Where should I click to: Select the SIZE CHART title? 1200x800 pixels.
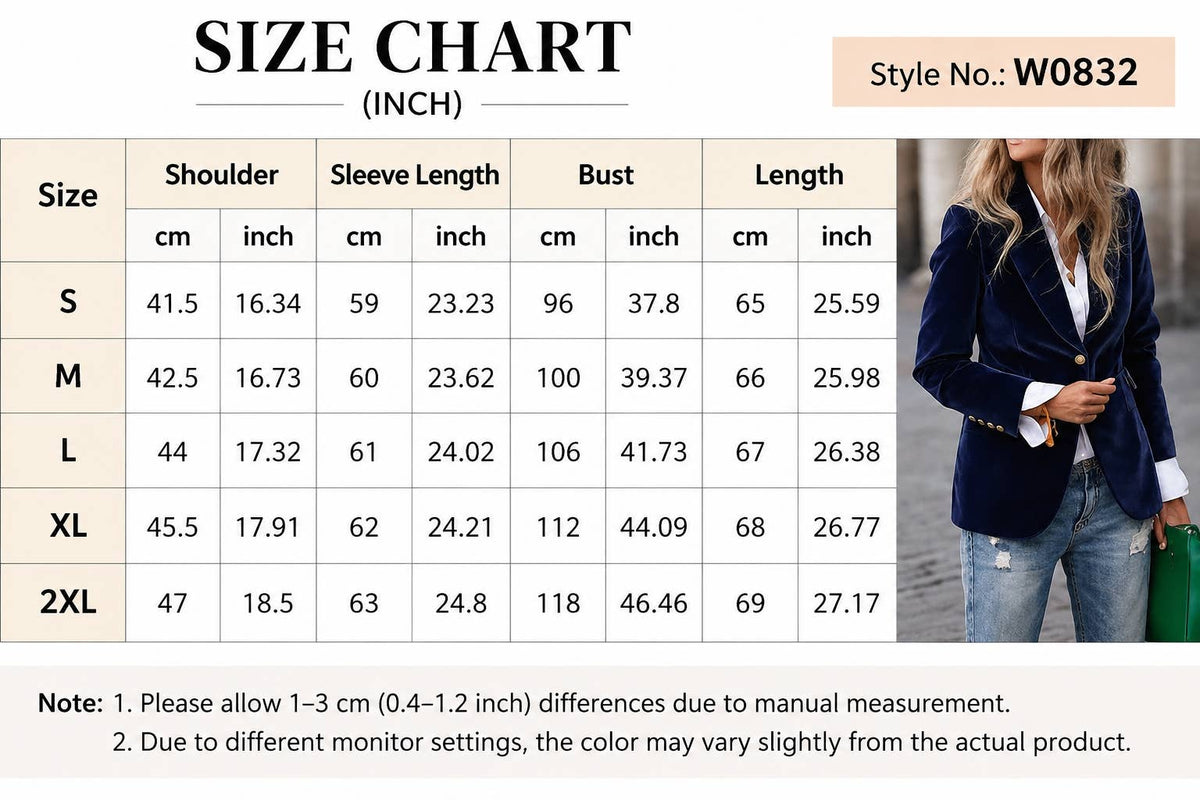412,48
